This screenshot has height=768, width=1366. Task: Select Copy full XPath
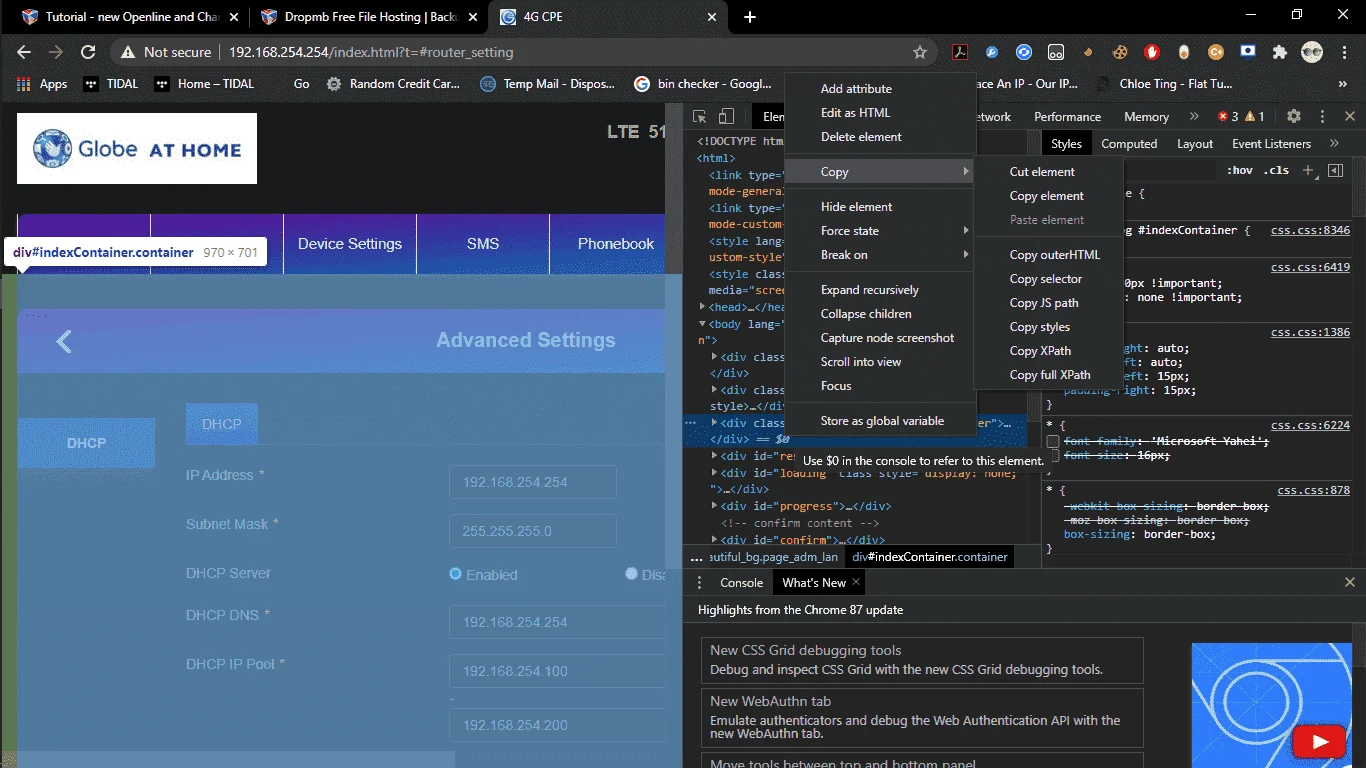point(1049,375)
